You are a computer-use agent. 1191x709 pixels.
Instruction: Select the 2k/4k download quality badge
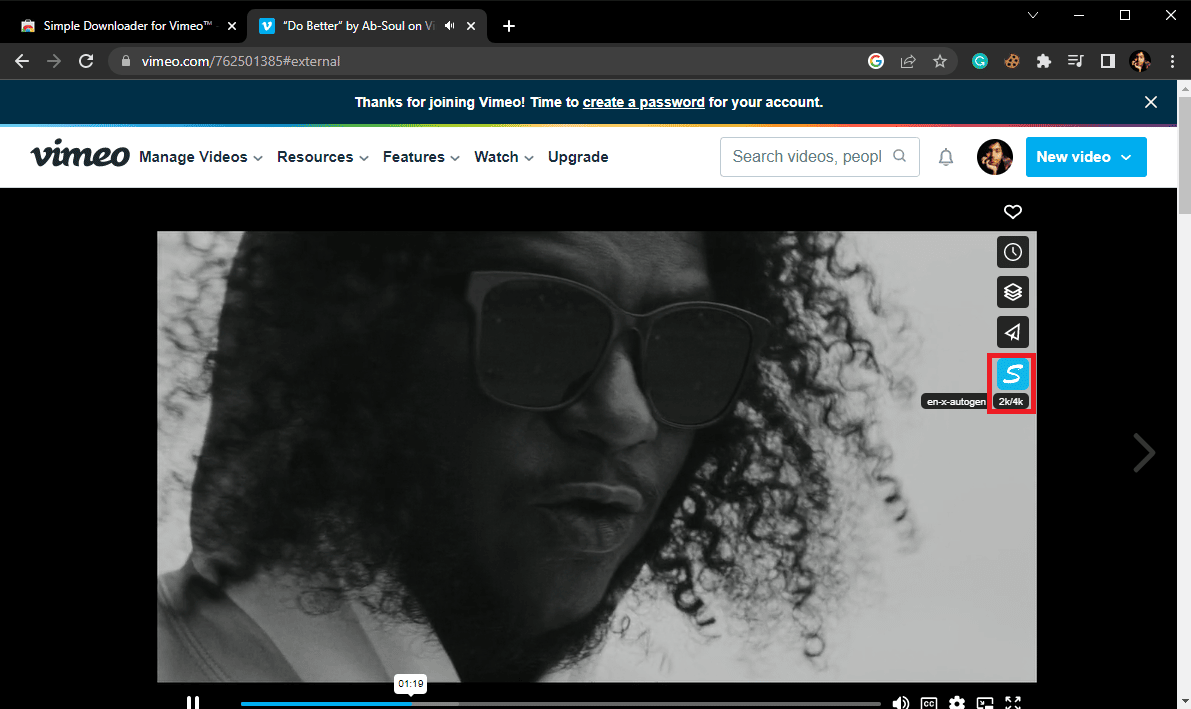pyautogui.click(x=1011, y=401)
